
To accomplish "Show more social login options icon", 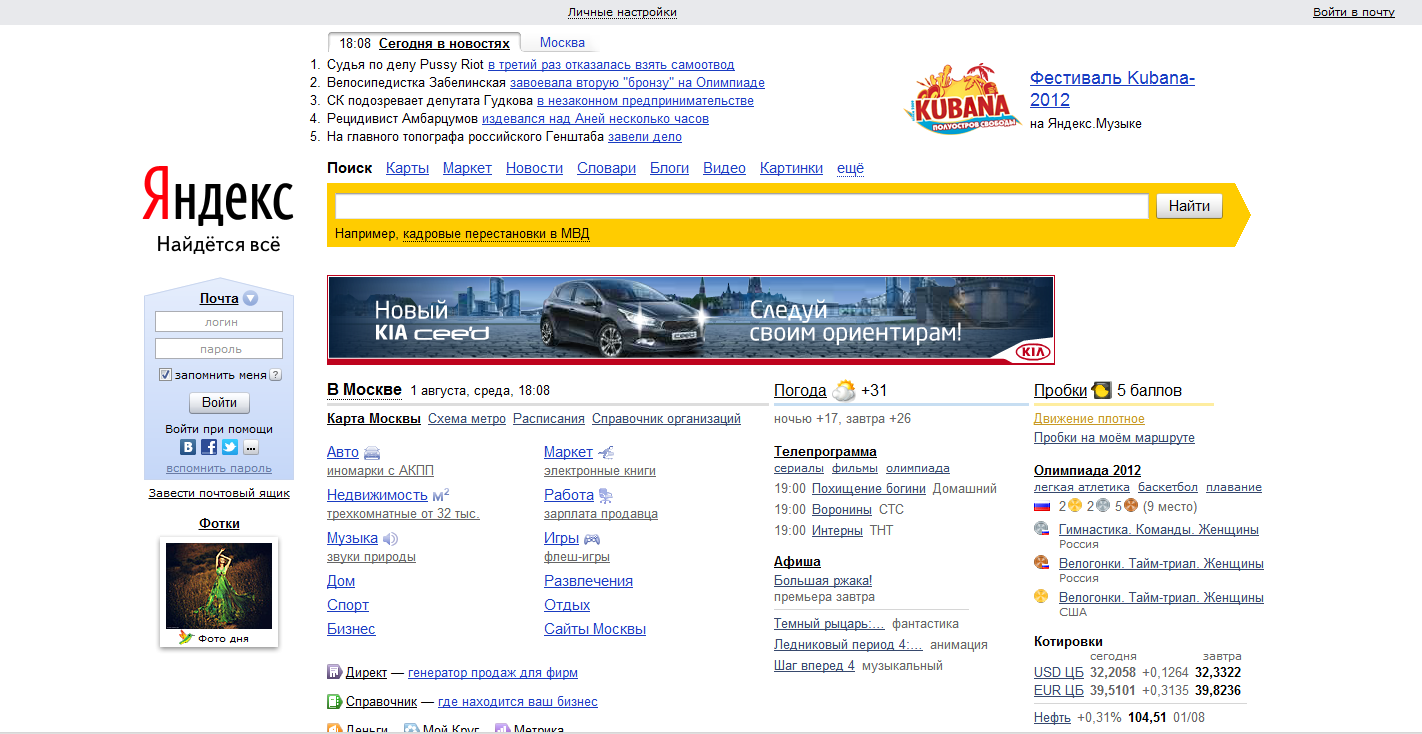I will [251, 447].
